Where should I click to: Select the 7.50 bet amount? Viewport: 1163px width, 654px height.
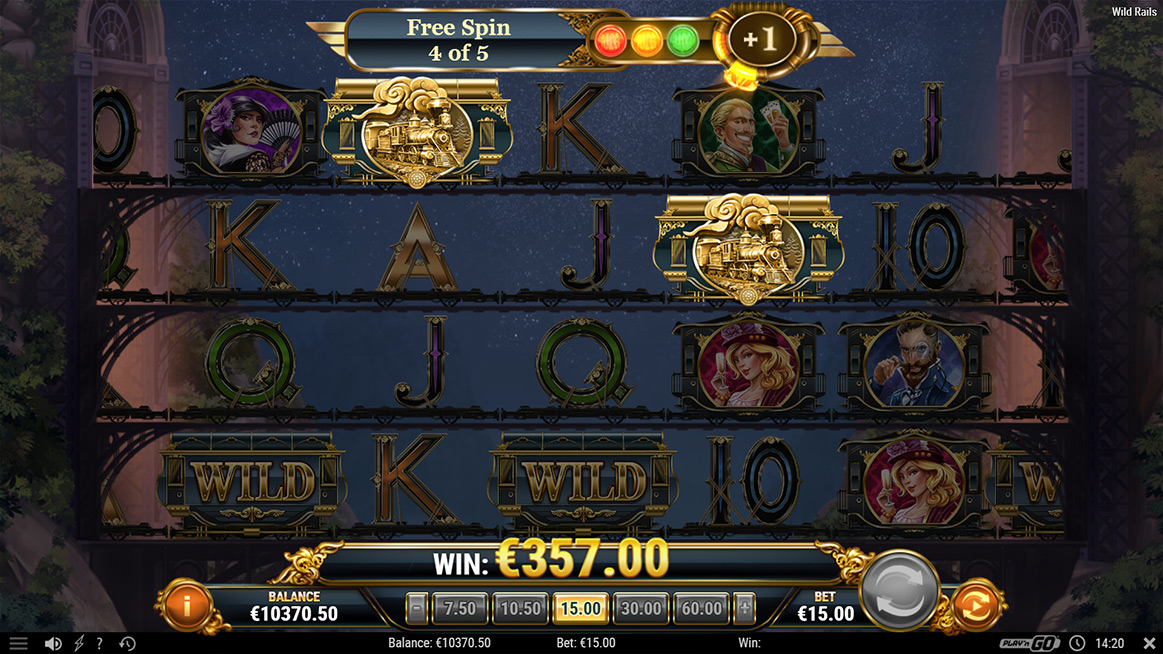[460, 609]
